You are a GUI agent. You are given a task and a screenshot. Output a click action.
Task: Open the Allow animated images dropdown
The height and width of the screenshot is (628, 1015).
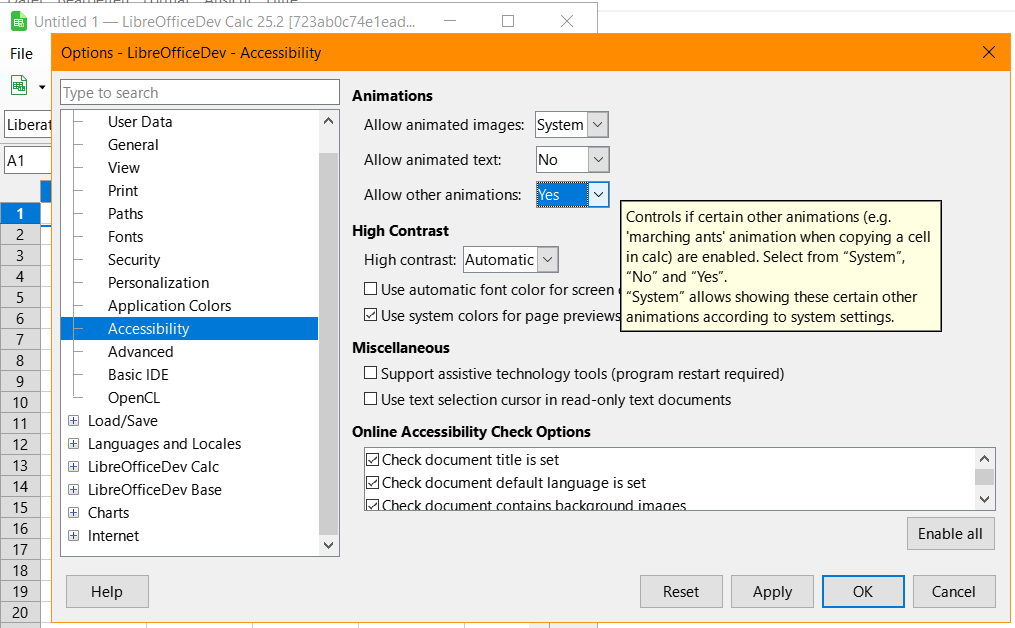click(572, 124)
